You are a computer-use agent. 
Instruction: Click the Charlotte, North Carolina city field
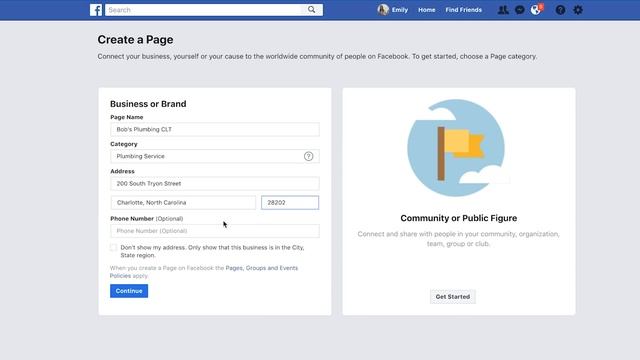click(183, 202)
